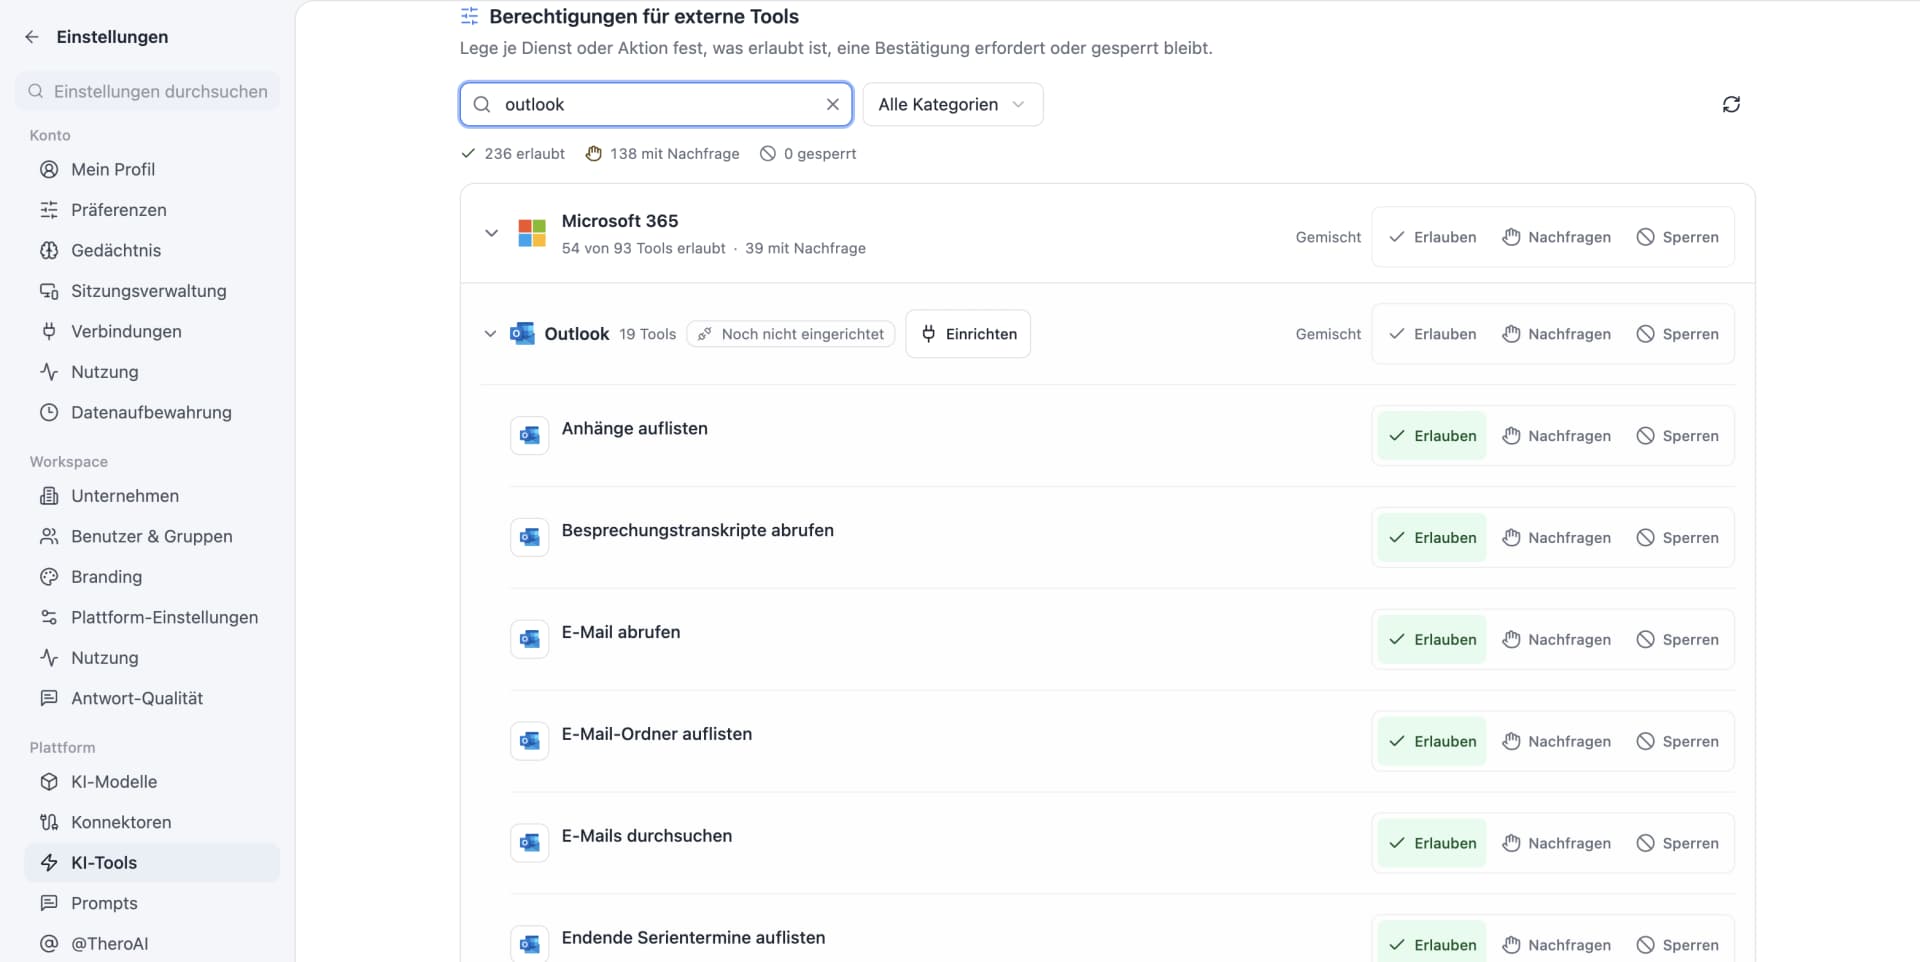Open Plattform-Einstellungen
1920x962 pixels.
click(x=152, y=617)
